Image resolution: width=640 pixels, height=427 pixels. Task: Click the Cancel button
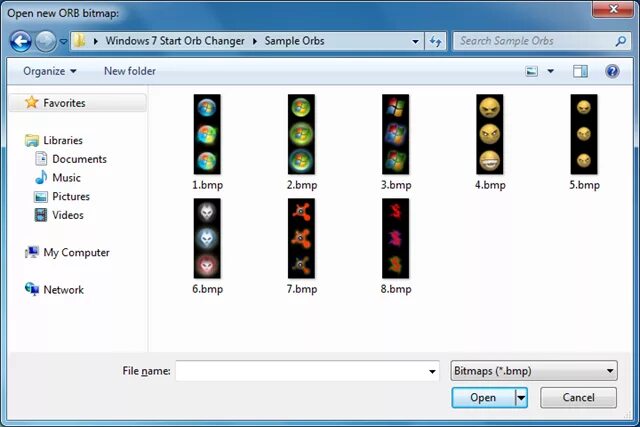[x=578, y=398]
